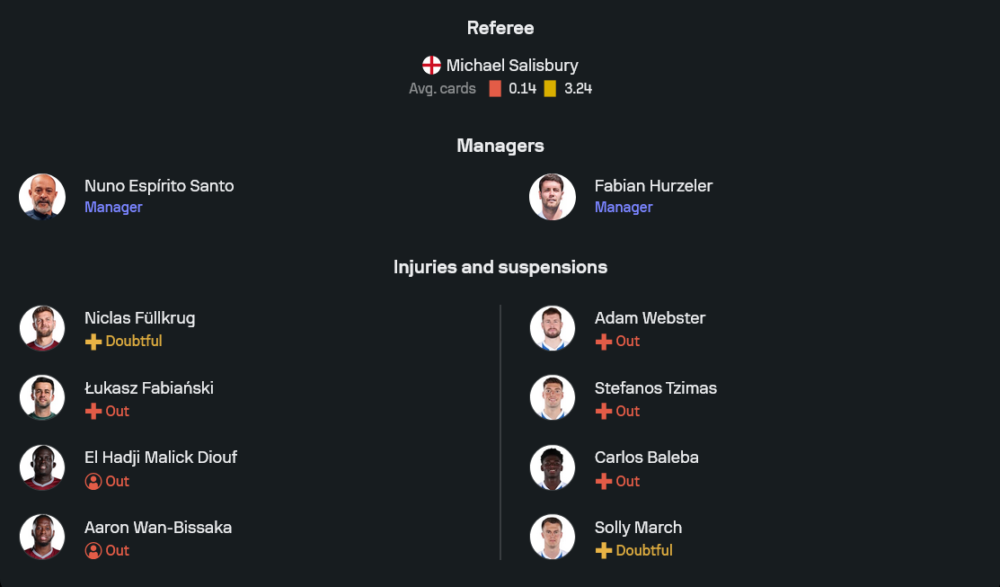Select Aaron Wan-Bissaka player name
This screenshot has height=587, width=1000.
point(158,528)
